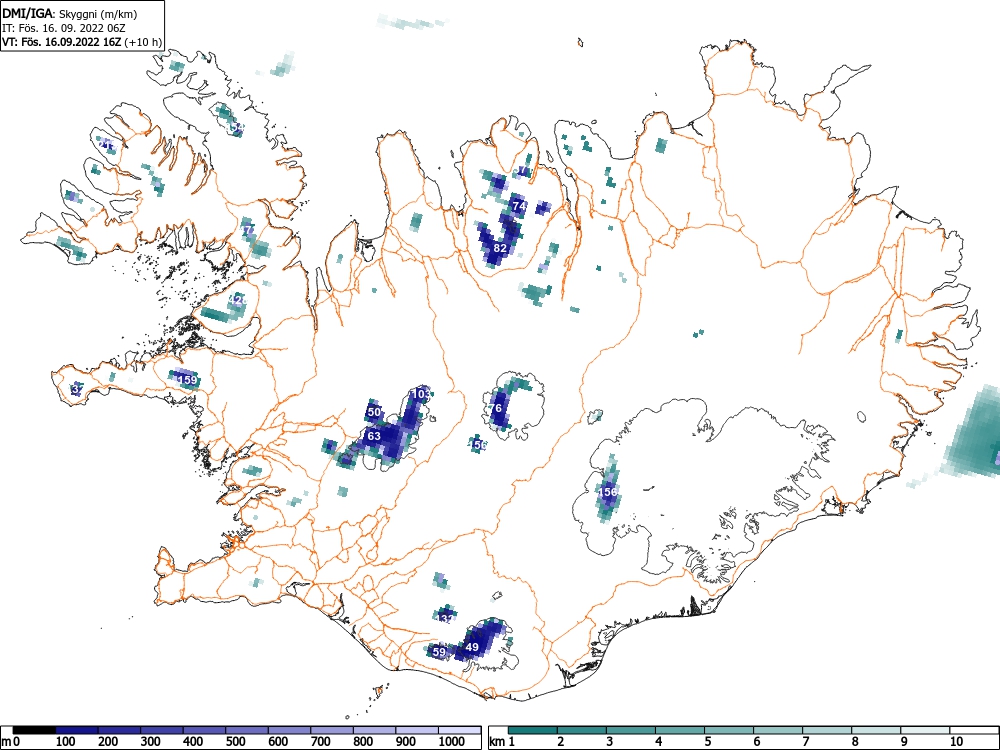
Task: Click the '6' label on the km legend
Action: click(x=757, y=742)
